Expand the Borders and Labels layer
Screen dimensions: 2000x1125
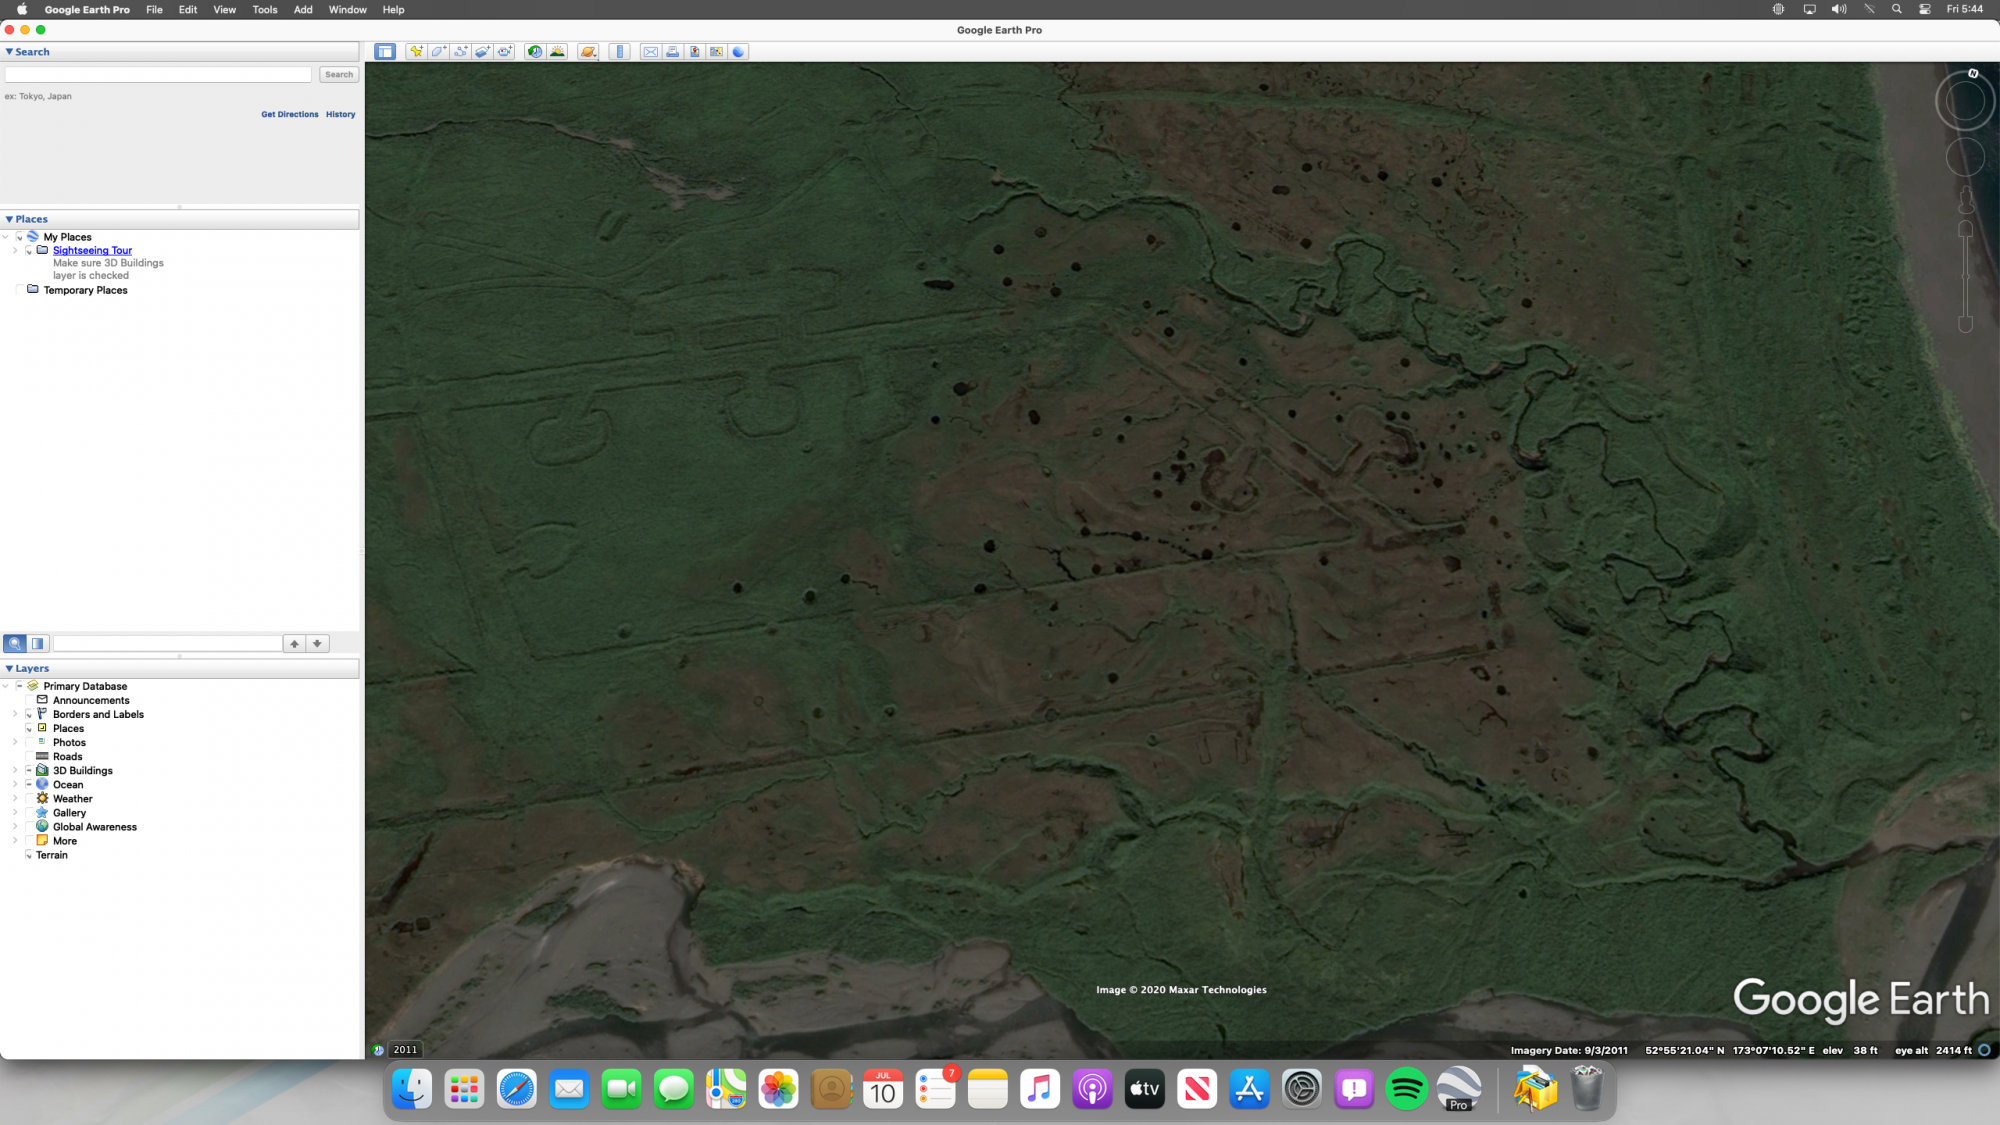pyautogui.click(x=15, y=715)
